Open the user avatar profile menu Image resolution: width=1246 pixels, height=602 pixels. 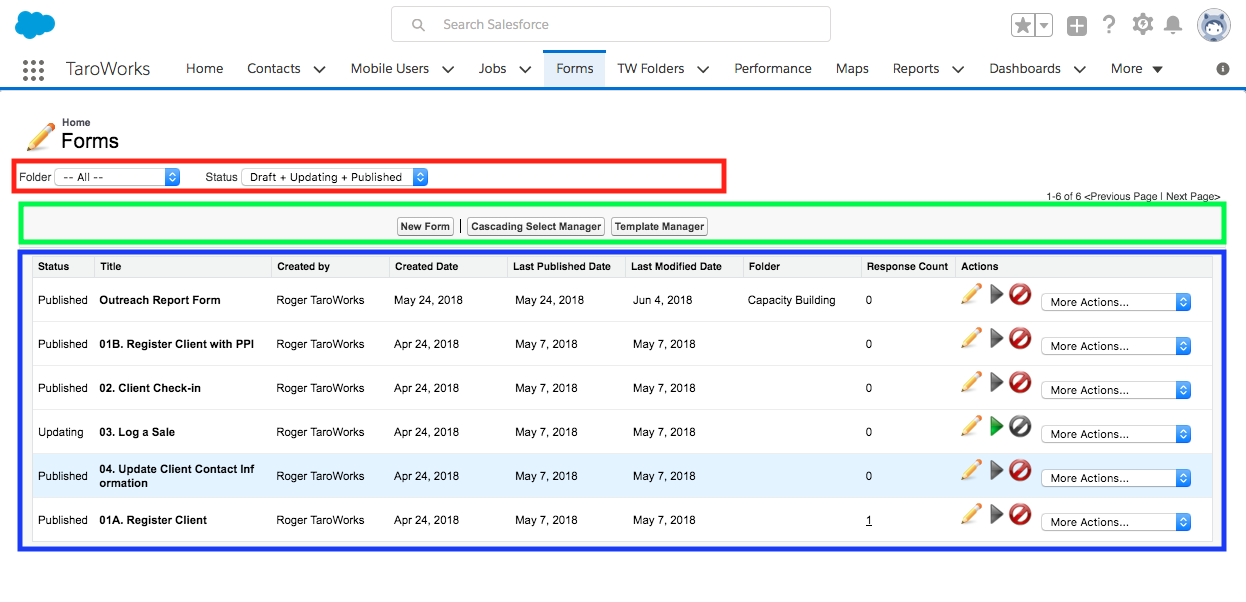(x=1214, y=25)
